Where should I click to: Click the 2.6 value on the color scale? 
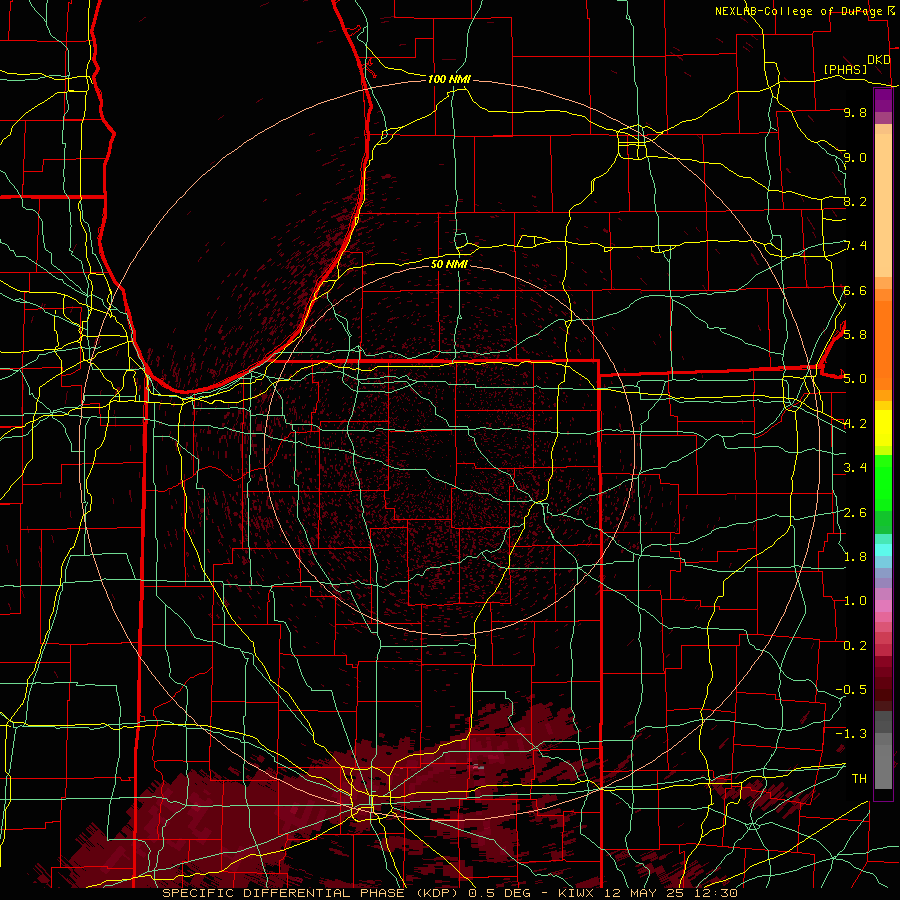pos(855,512)
